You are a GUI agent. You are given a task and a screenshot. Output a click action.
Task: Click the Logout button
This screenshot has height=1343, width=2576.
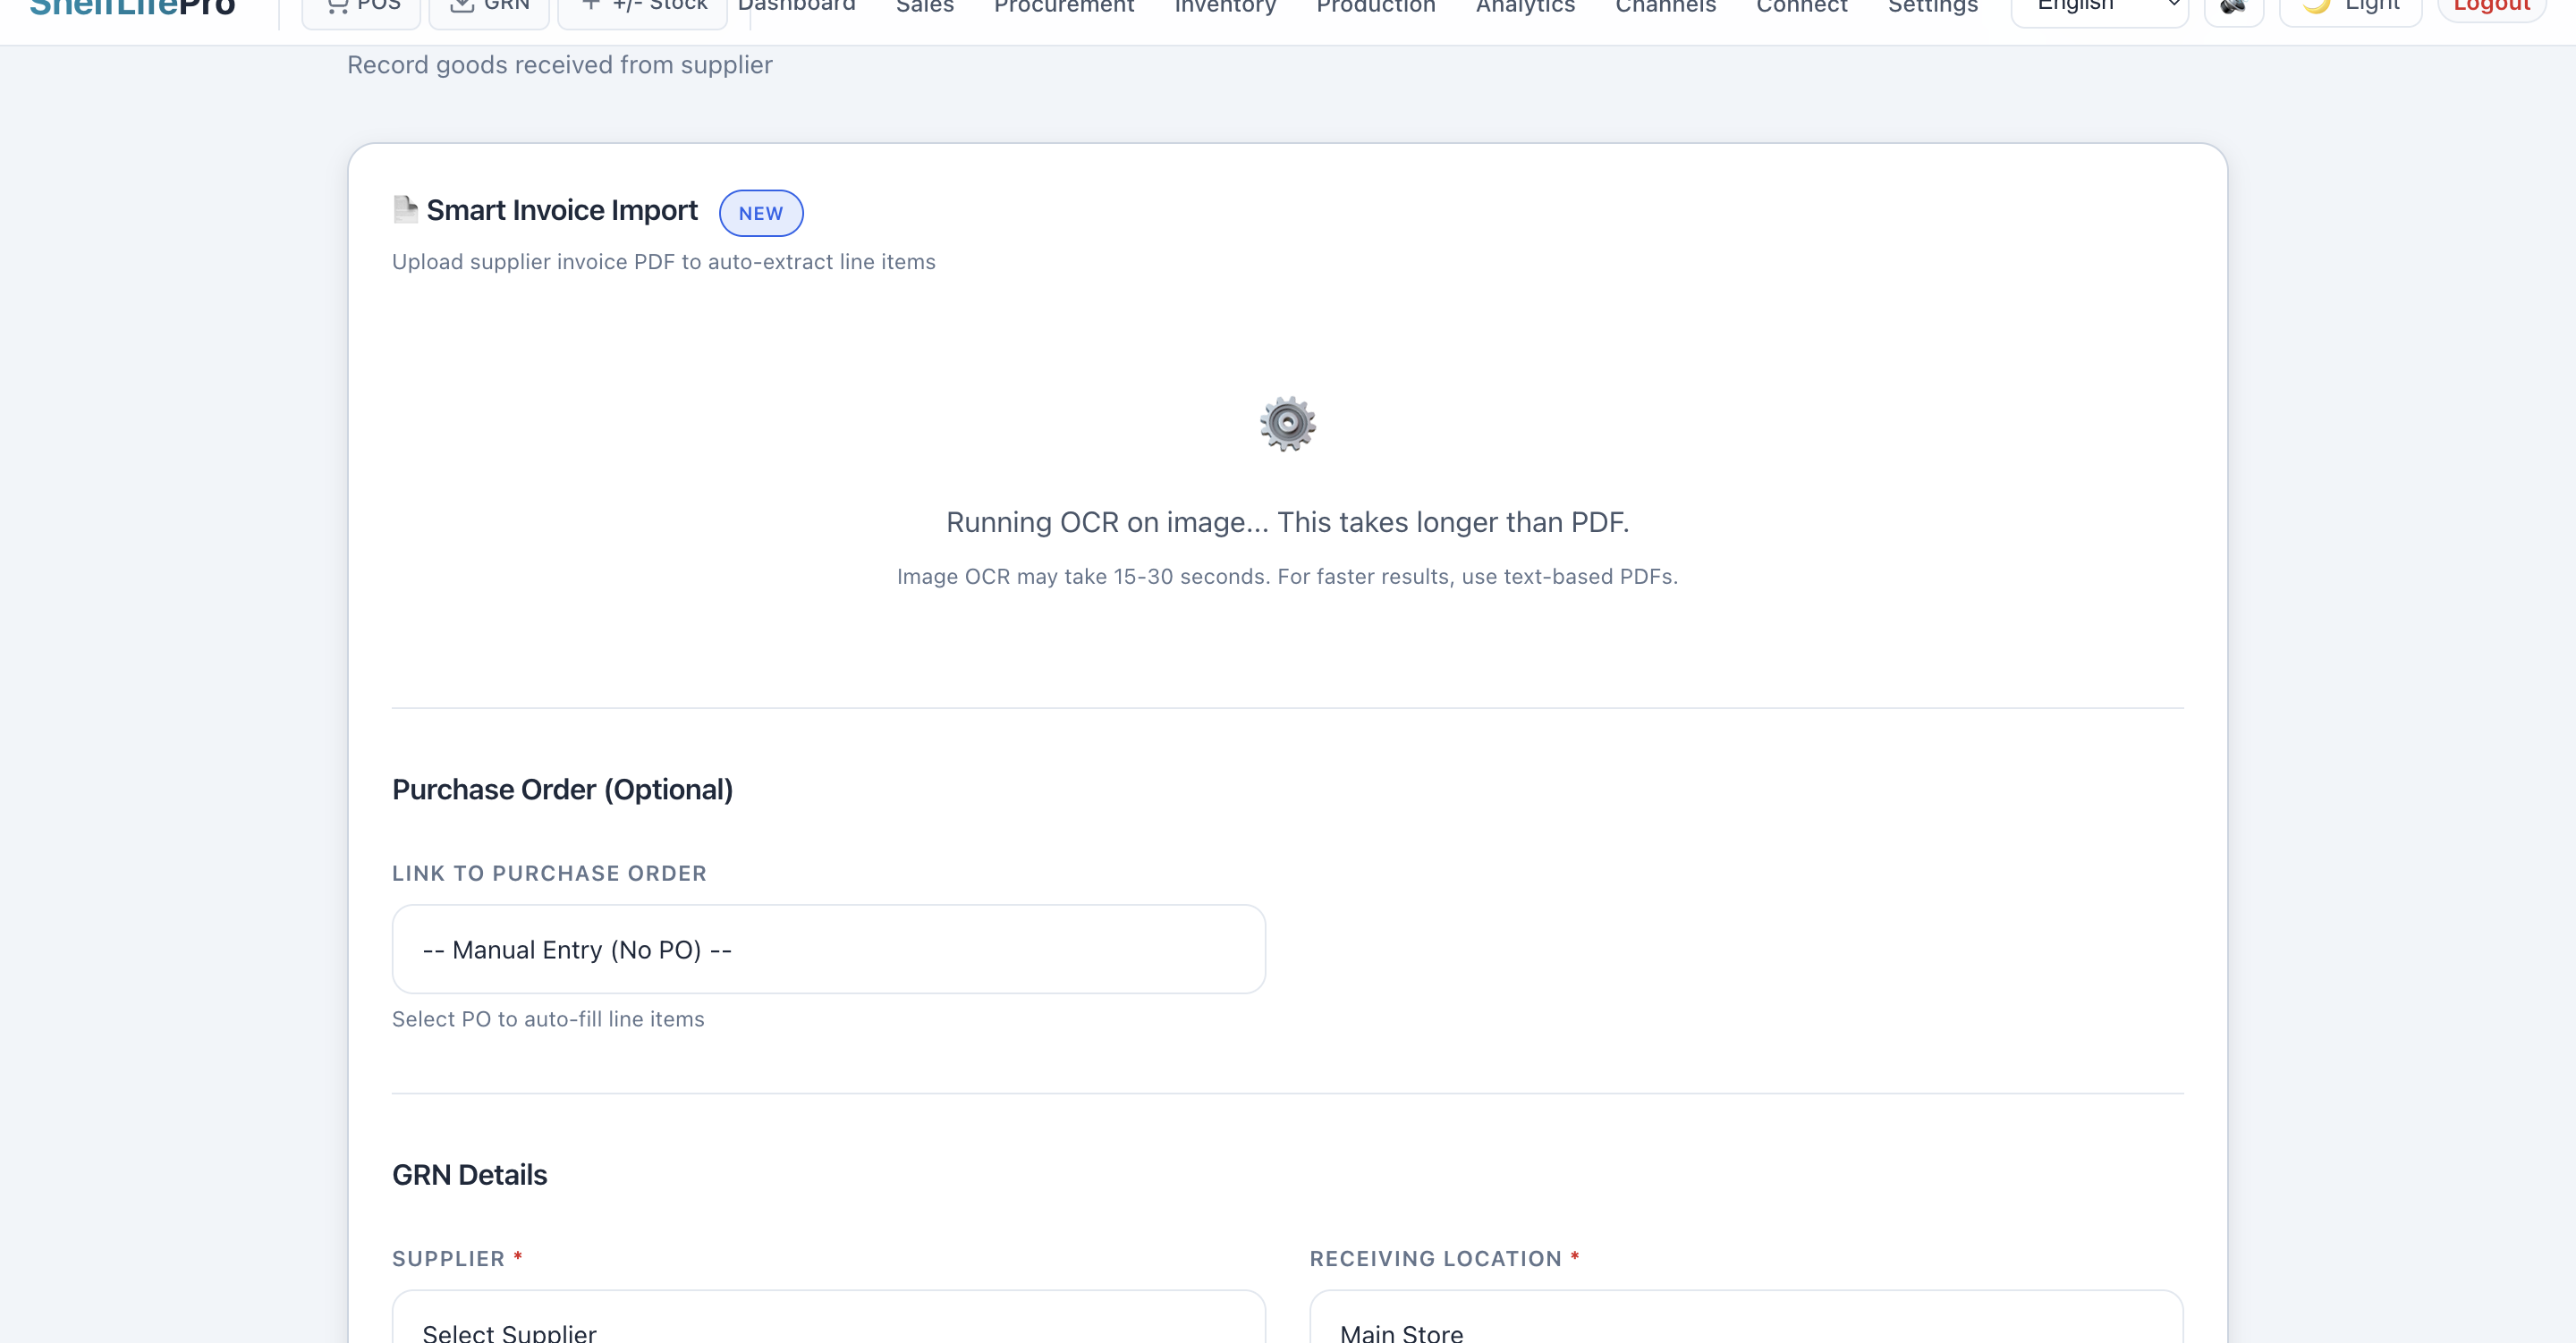click(x=2490, y=5)
